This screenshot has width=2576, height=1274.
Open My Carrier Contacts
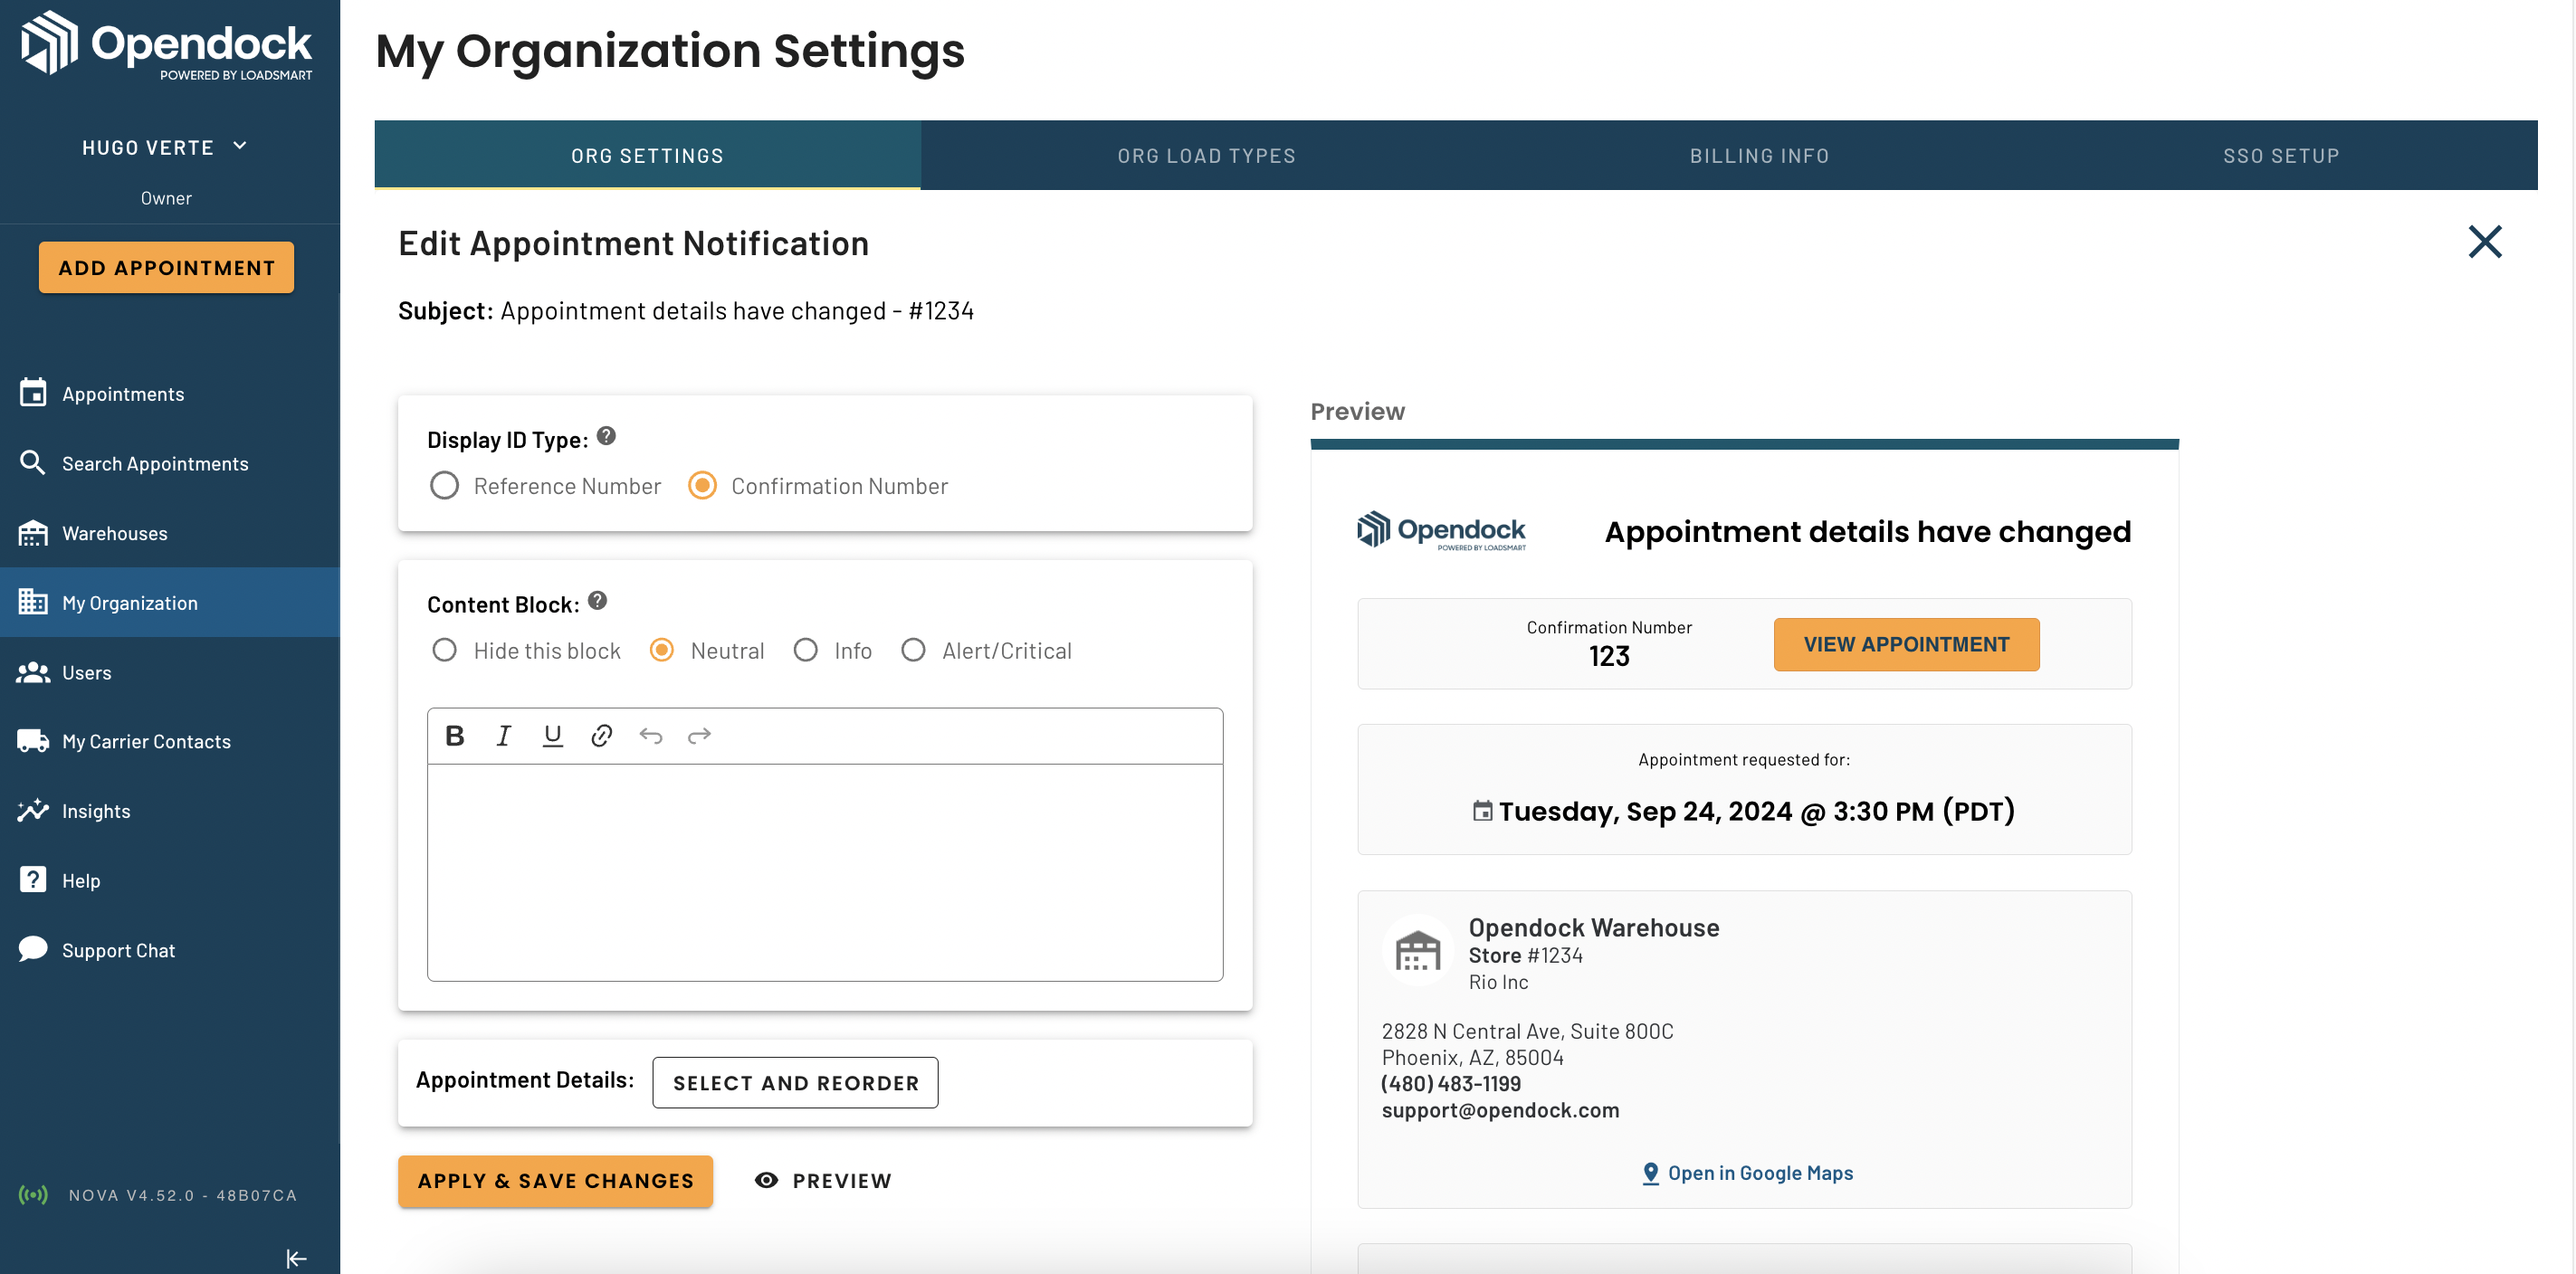click(146, 741)
